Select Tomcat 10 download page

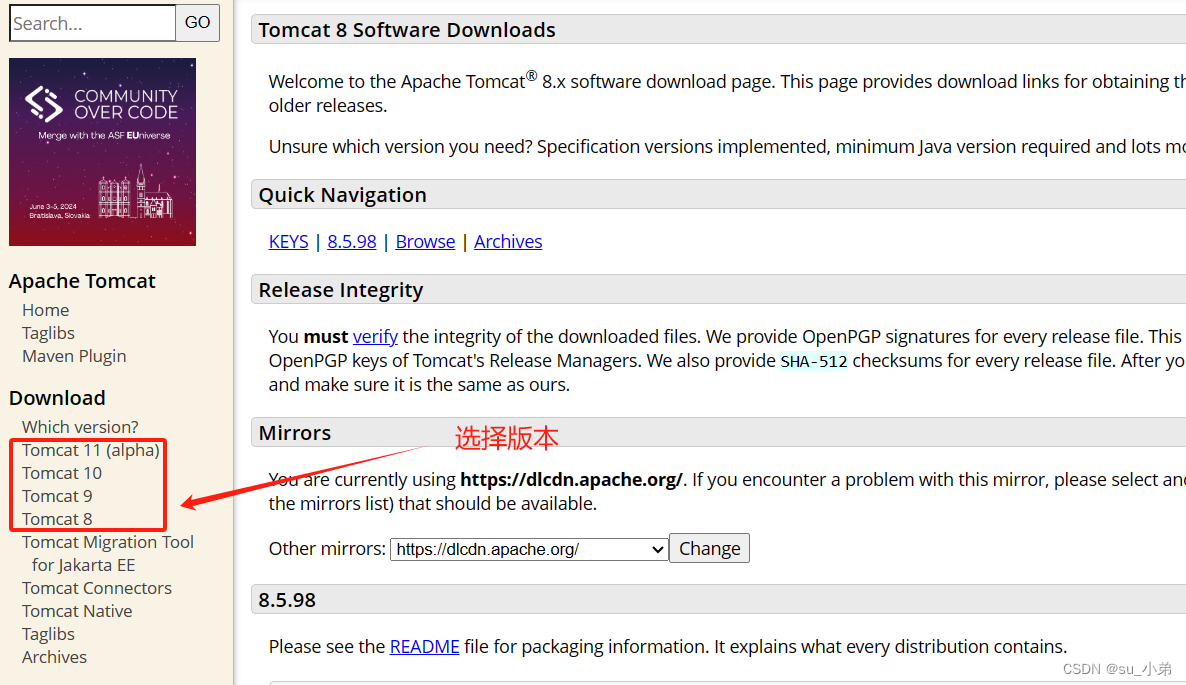pyautogui.click(x=61, y=472)
